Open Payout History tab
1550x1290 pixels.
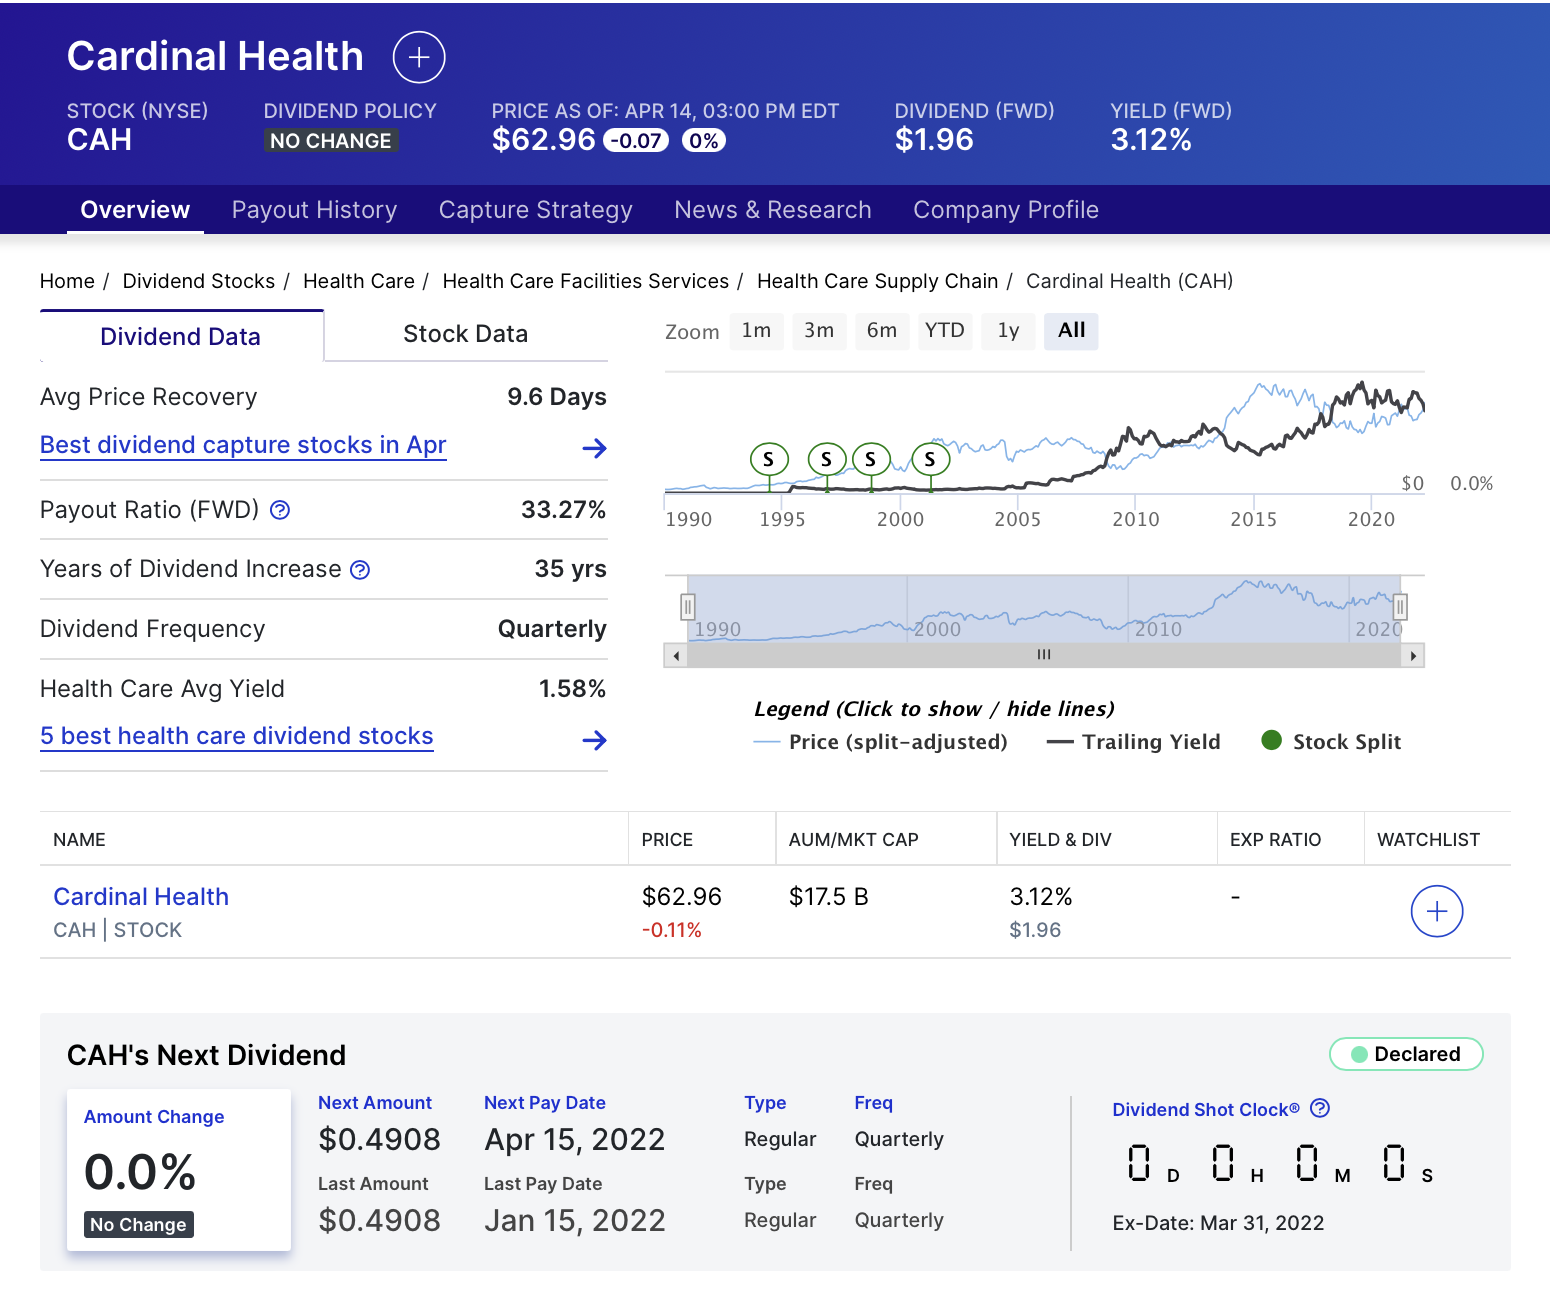pyautogui.click(x=314, y=210)
